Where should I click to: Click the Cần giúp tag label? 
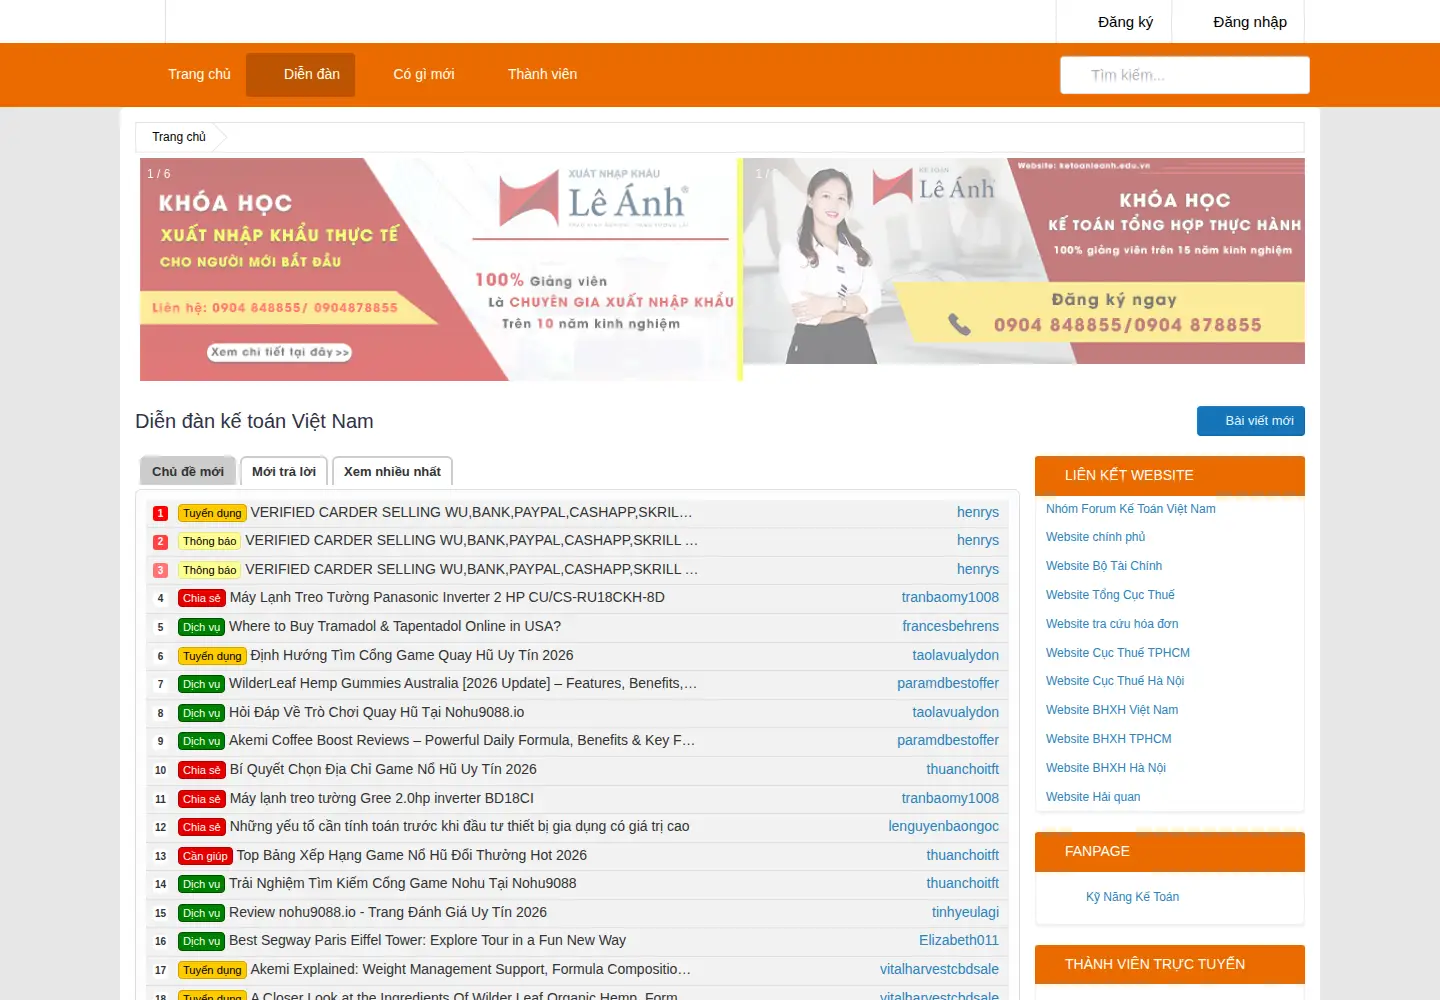[x=205, y=856]
